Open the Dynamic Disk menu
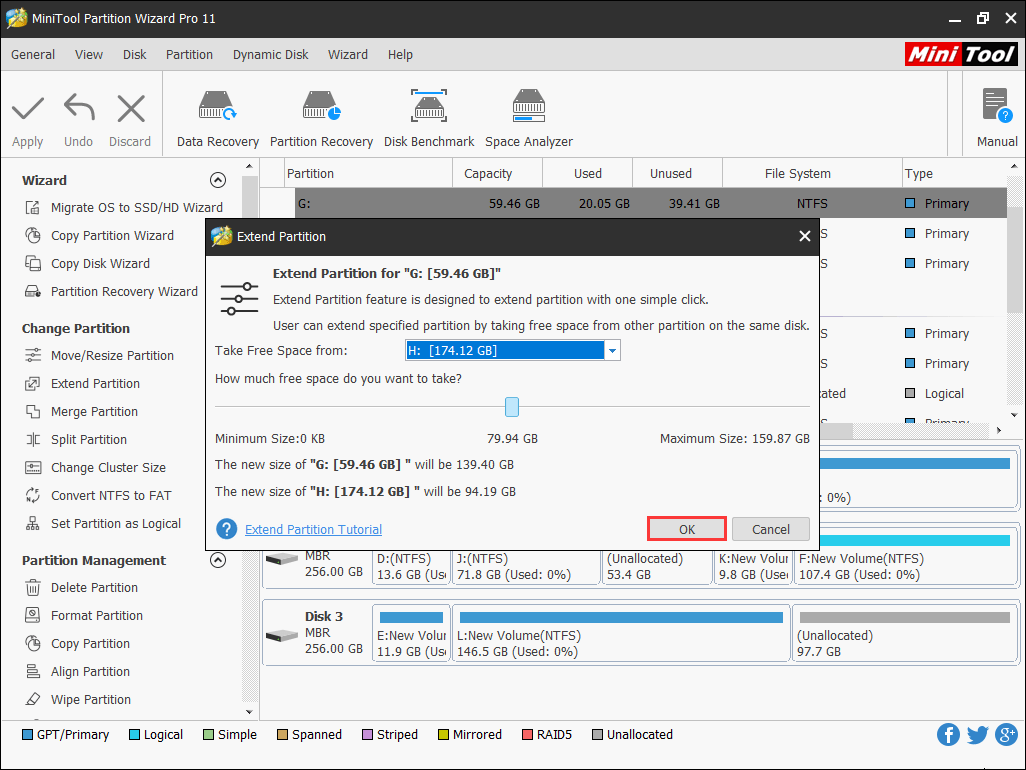Screen dimensions: 1026x770 pyautogui.click(x=270, y=54)
